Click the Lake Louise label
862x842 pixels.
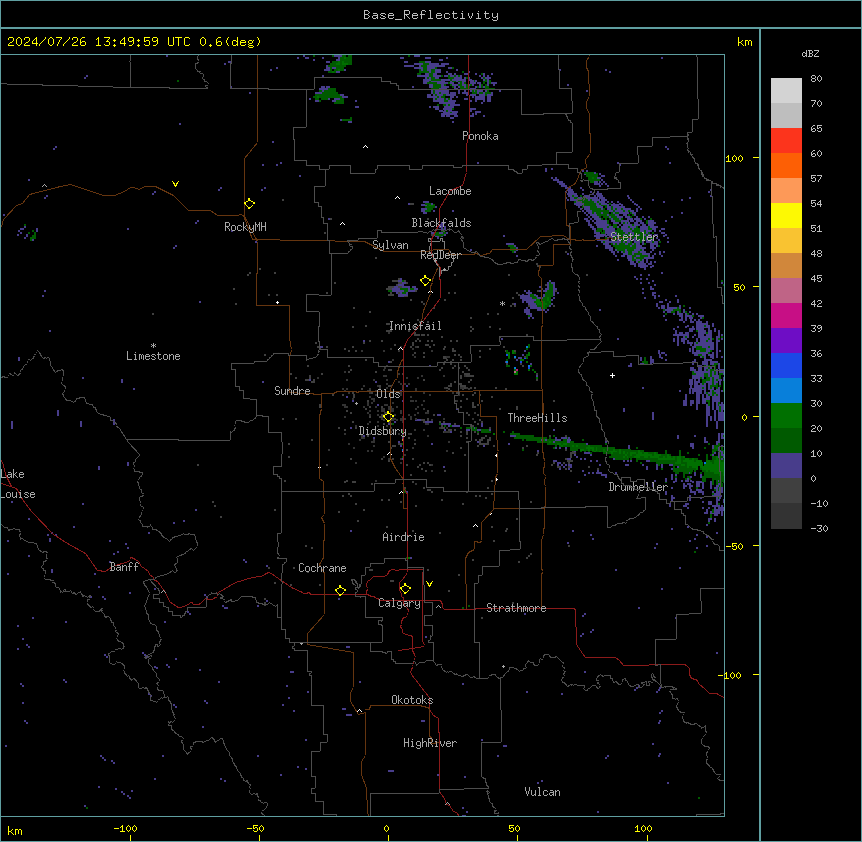coord(18,484)
